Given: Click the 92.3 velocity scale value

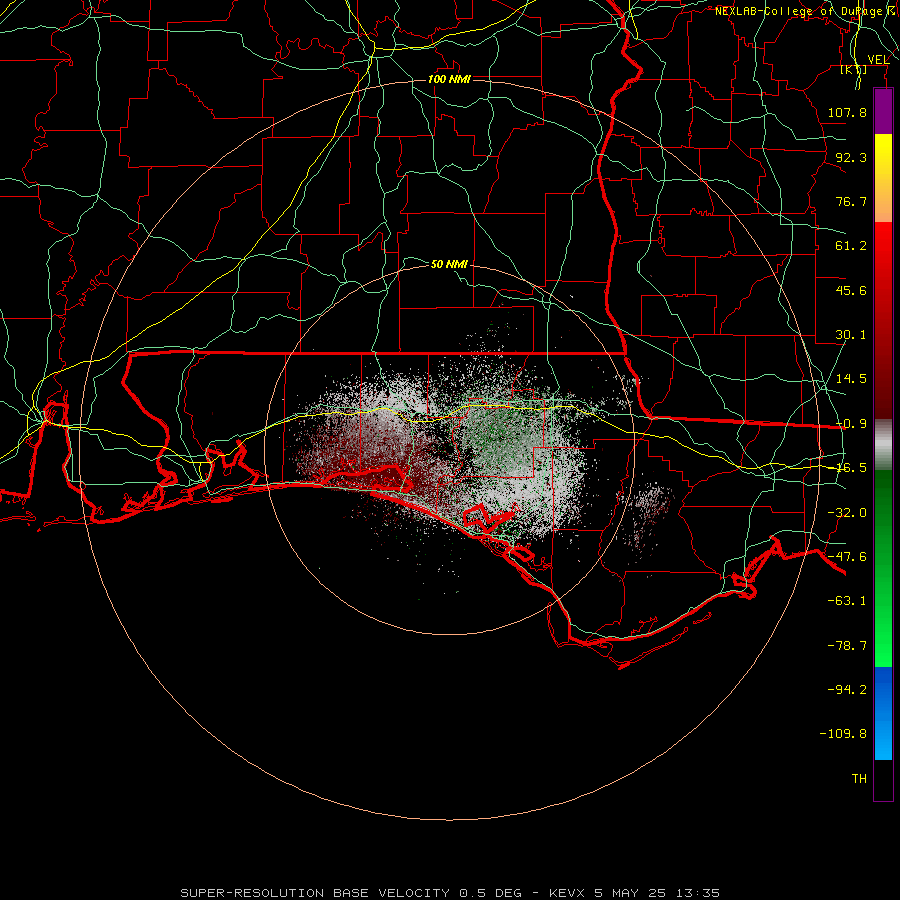Looking at the screenshot, I should pyautogui.click(x=851, y=157).
